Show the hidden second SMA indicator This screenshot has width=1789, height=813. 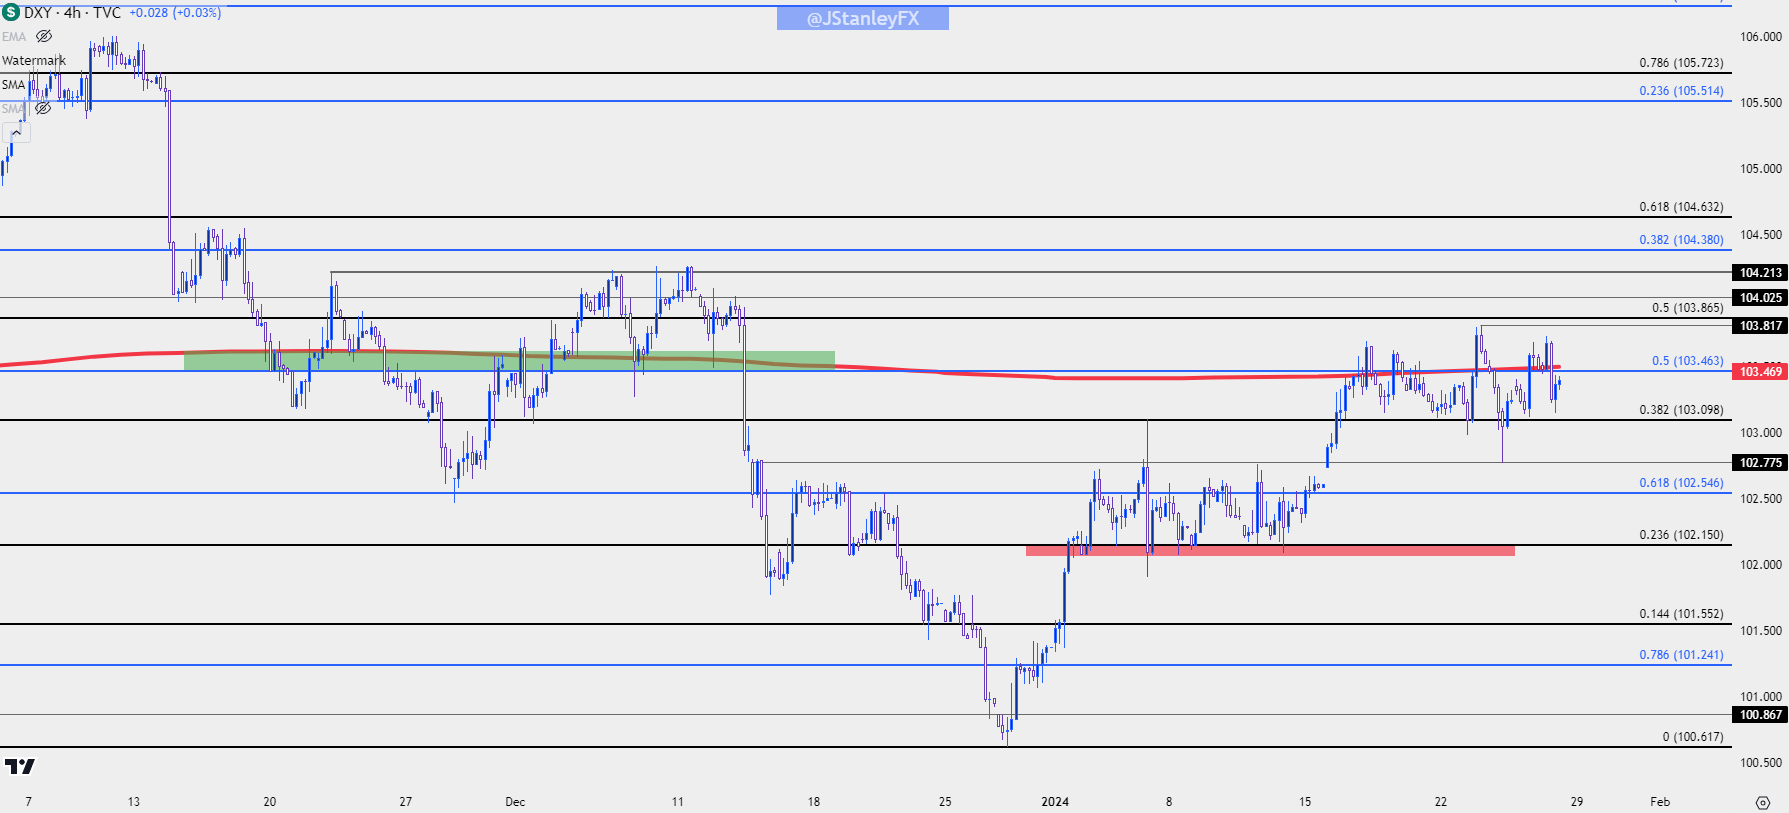pyautogui.click(x=43, y=108)
